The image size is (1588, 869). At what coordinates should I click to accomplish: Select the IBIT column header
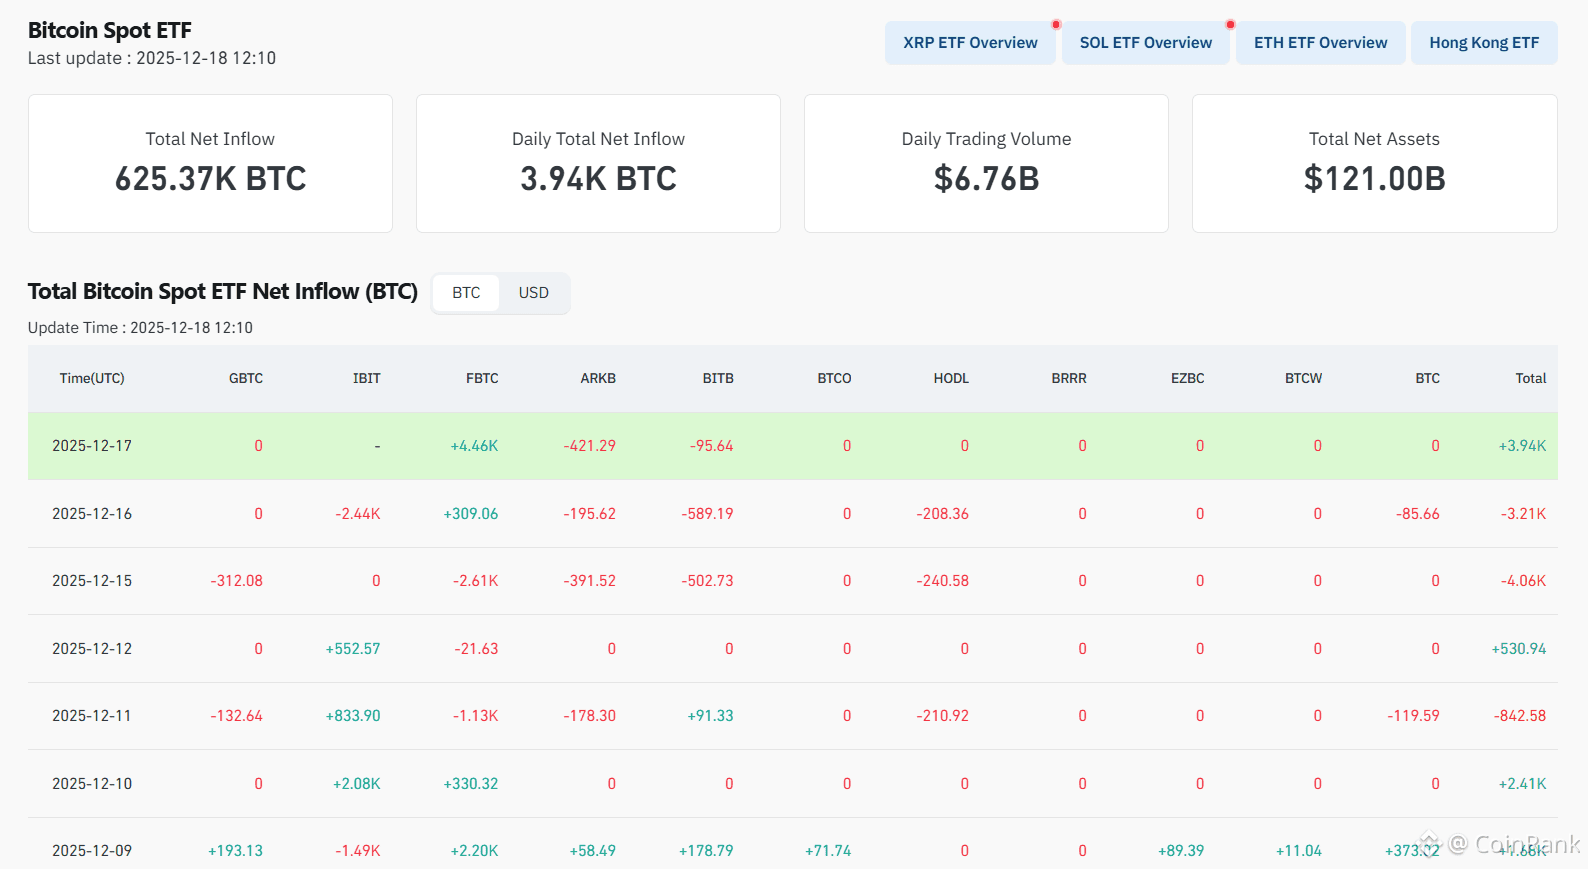pos(366,378)
